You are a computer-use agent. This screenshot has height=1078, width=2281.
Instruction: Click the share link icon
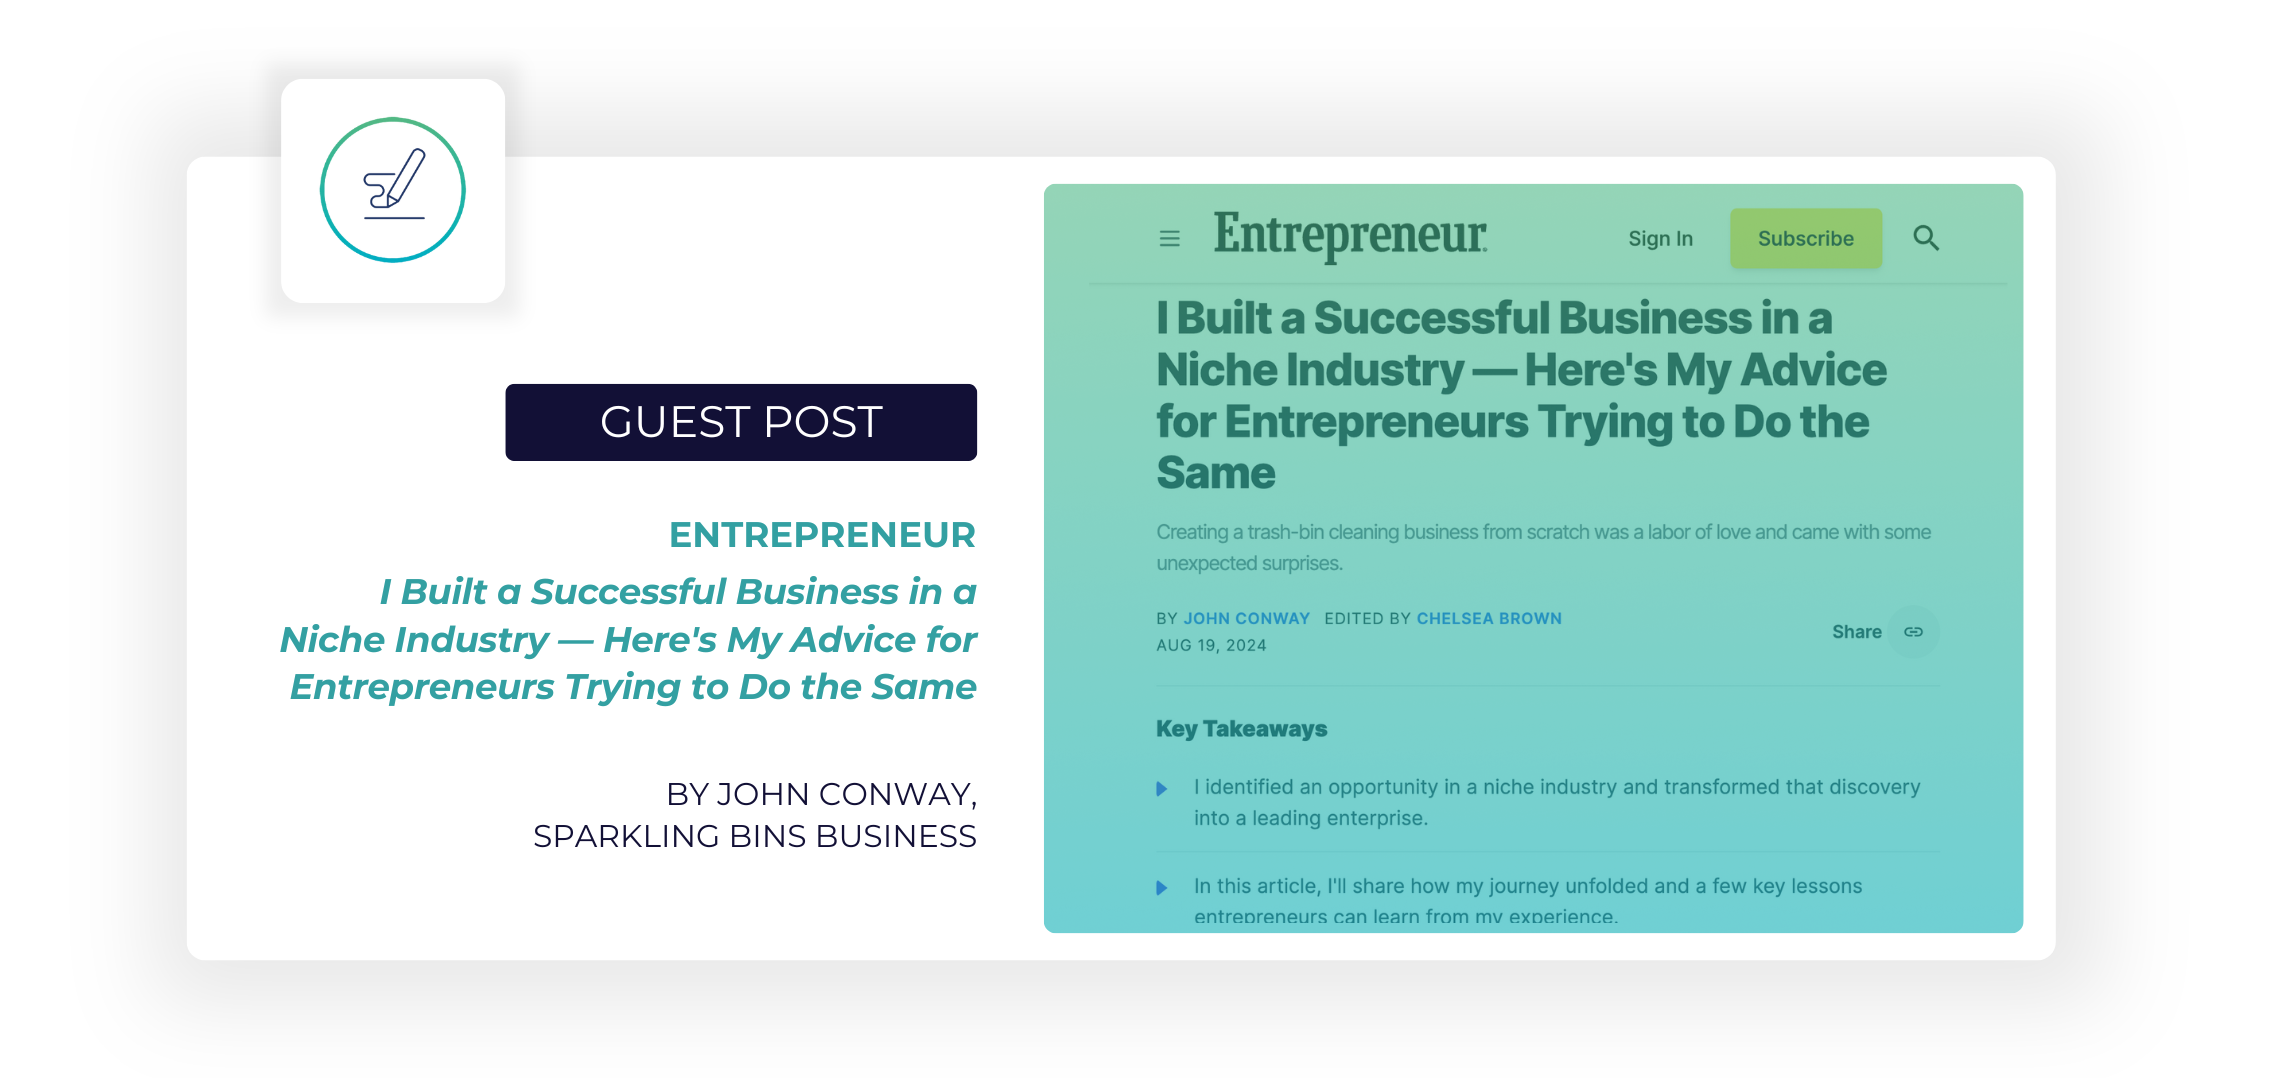[1913, 632]
